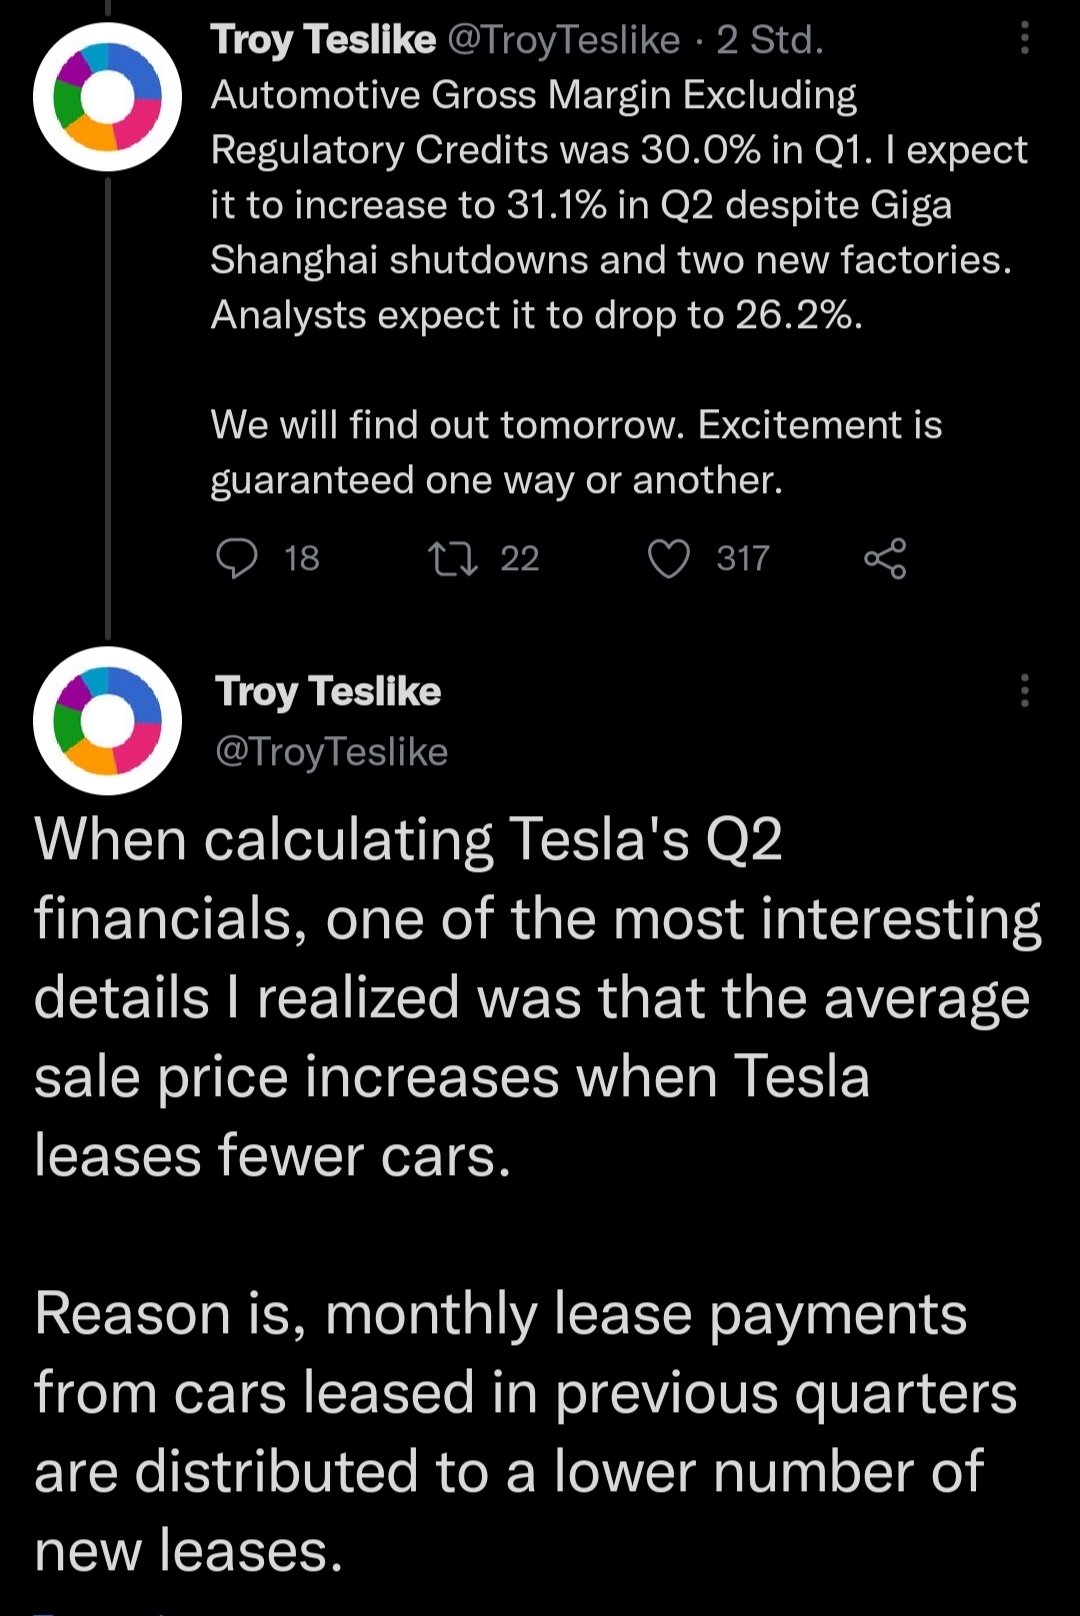Open the top tweet's profile avatar
The image size is (1080, 1616).
pos(107,97)
